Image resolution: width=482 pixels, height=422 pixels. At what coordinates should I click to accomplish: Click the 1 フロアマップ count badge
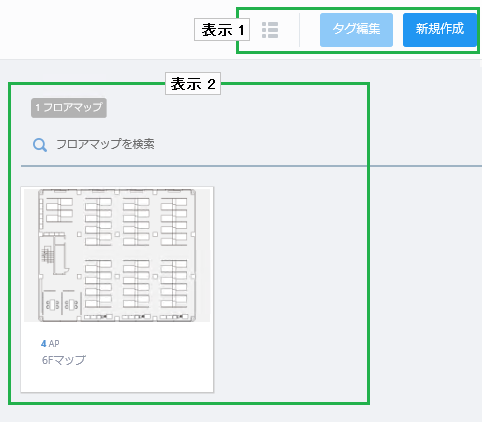pyautogui.click(x=69, y=108)
